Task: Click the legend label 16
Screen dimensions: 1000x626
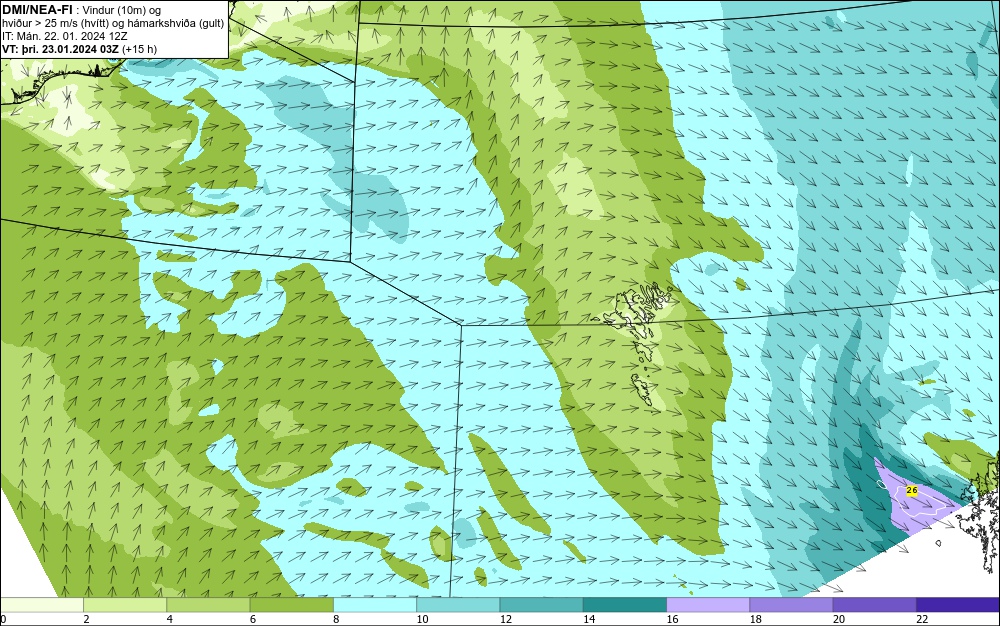Action: click(672, 619)
